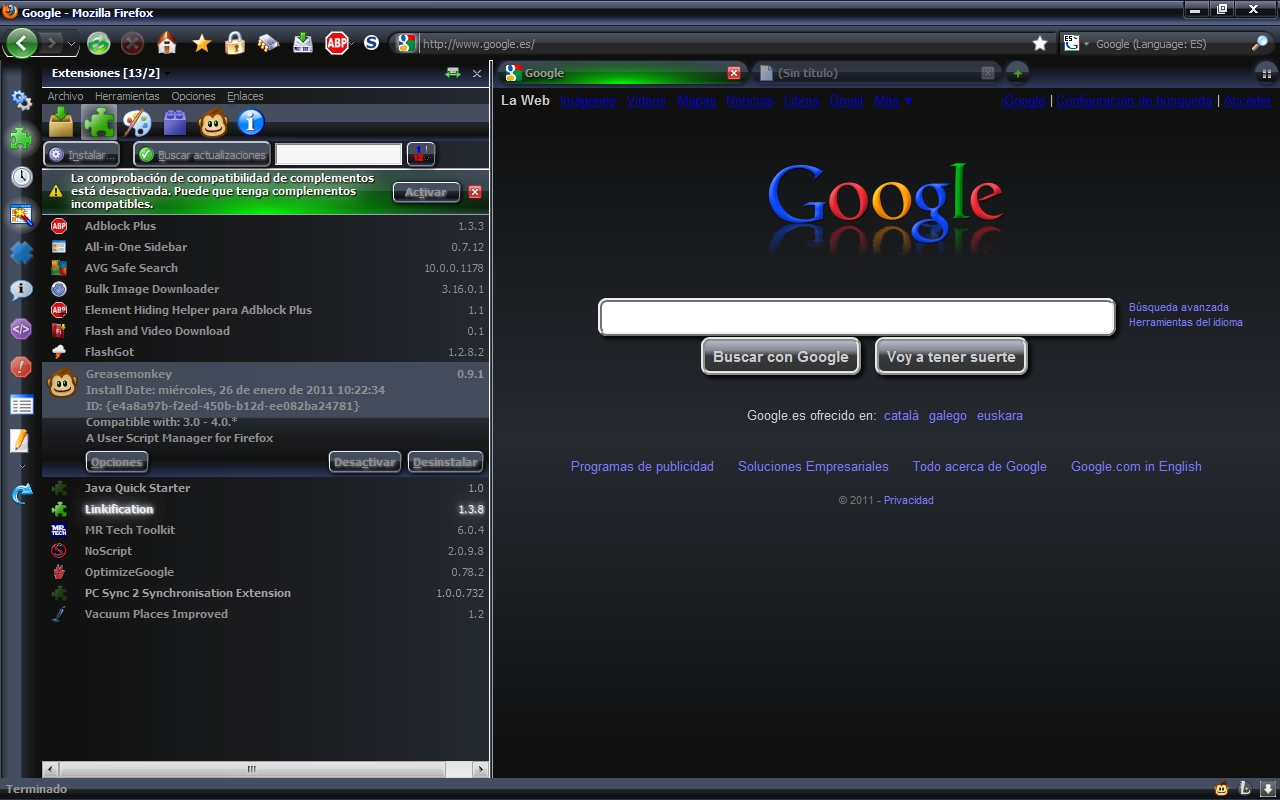Open the Extensiones sidebar title dropdown
Screen dimensions: 1280x800
click(x=167, y=73)
